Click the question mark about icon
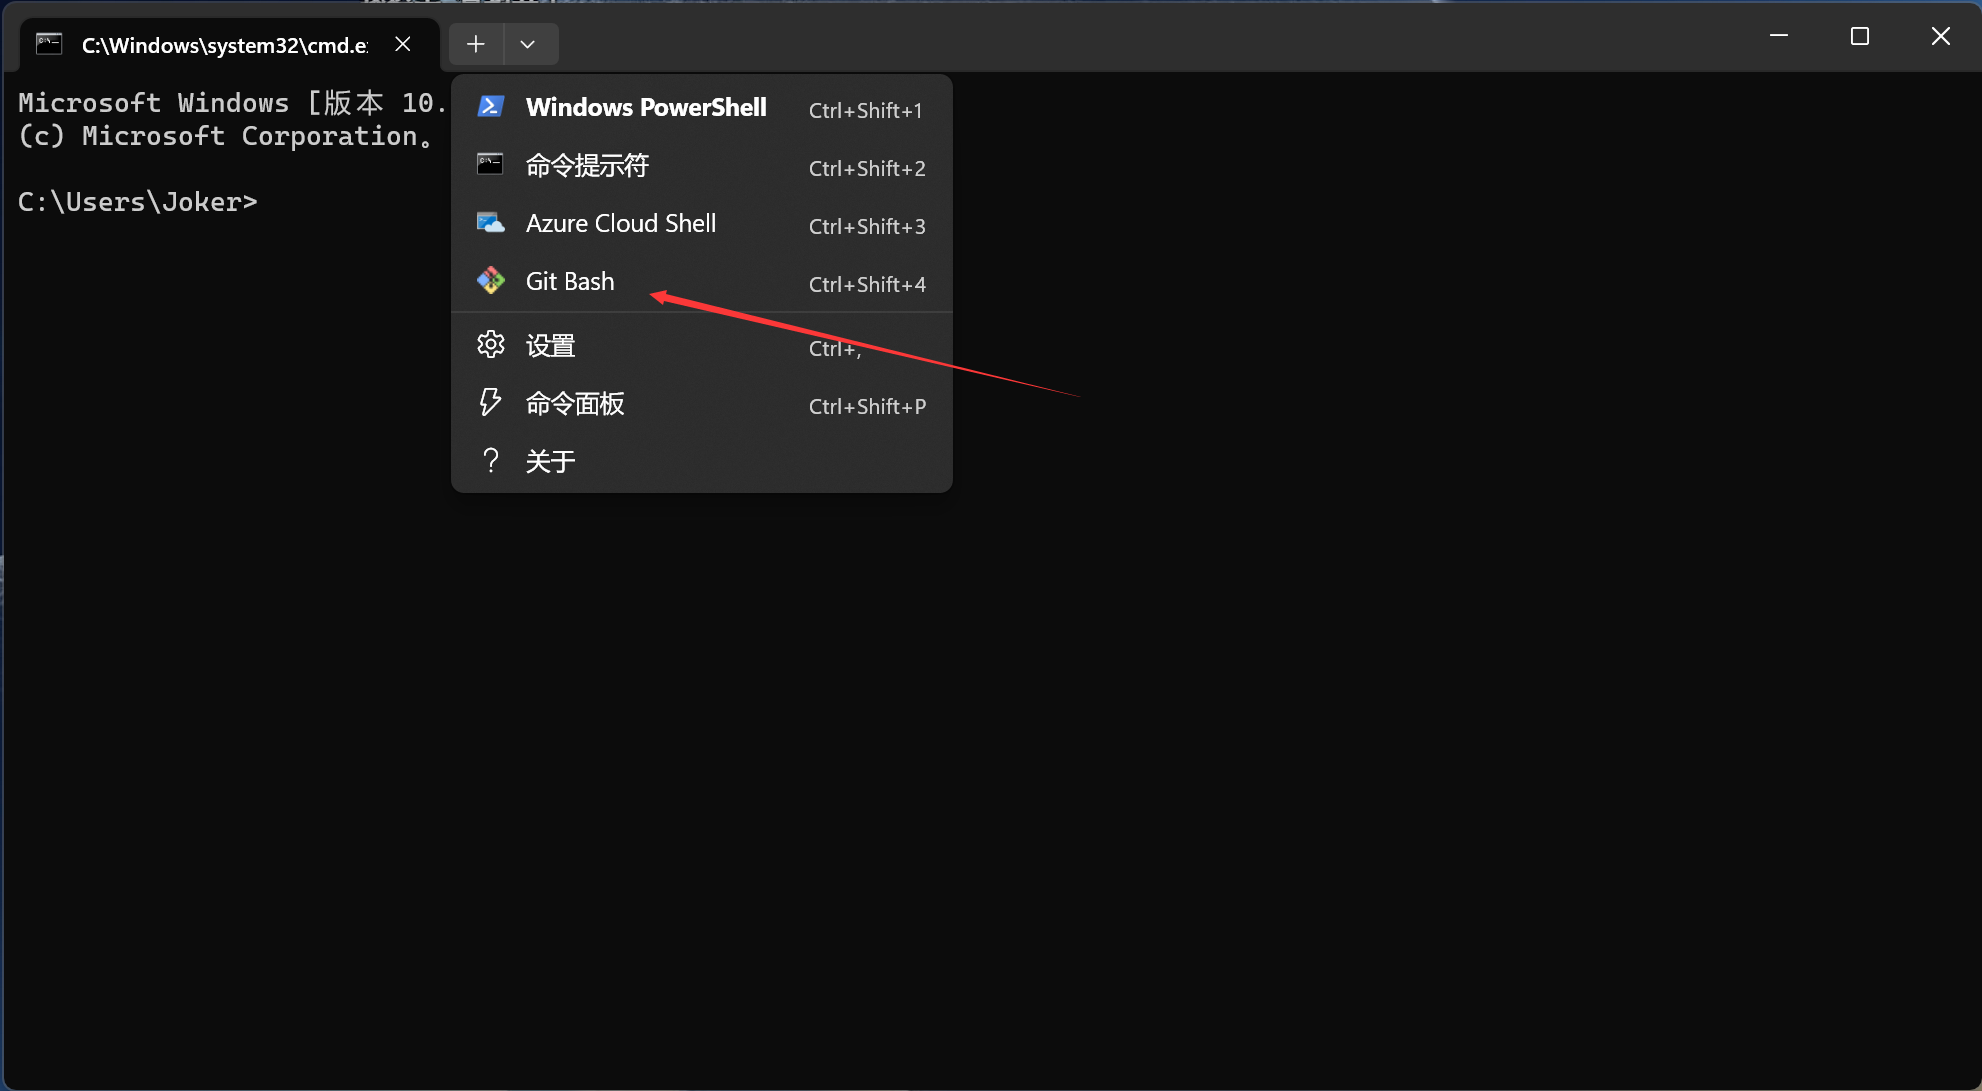This screenshot has height=1091, width=1982. point(490,461)
